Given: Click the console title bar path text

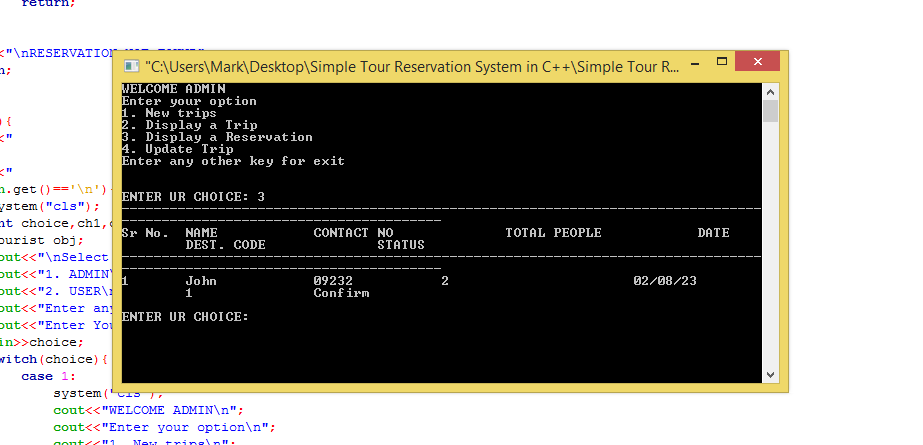Looking at the screenshot, I should click(x=410, y=66).
